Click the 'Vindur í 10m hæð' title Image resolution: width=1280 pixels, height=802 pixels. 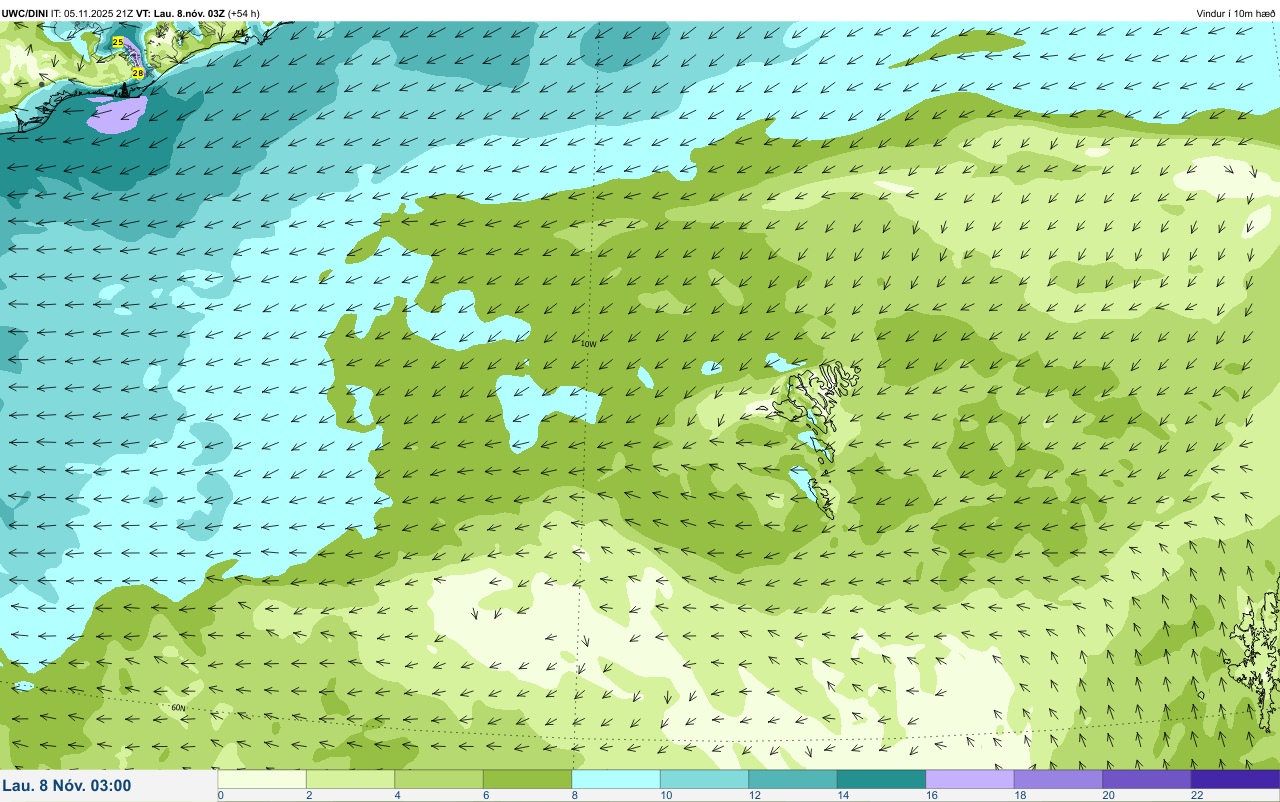(1236, 13)
